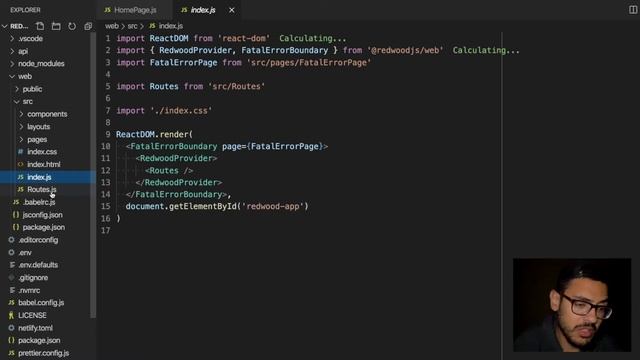Open index.css in the file tree
The height and width of the screenshot is (360, 640).
click(x=42, y=152)
